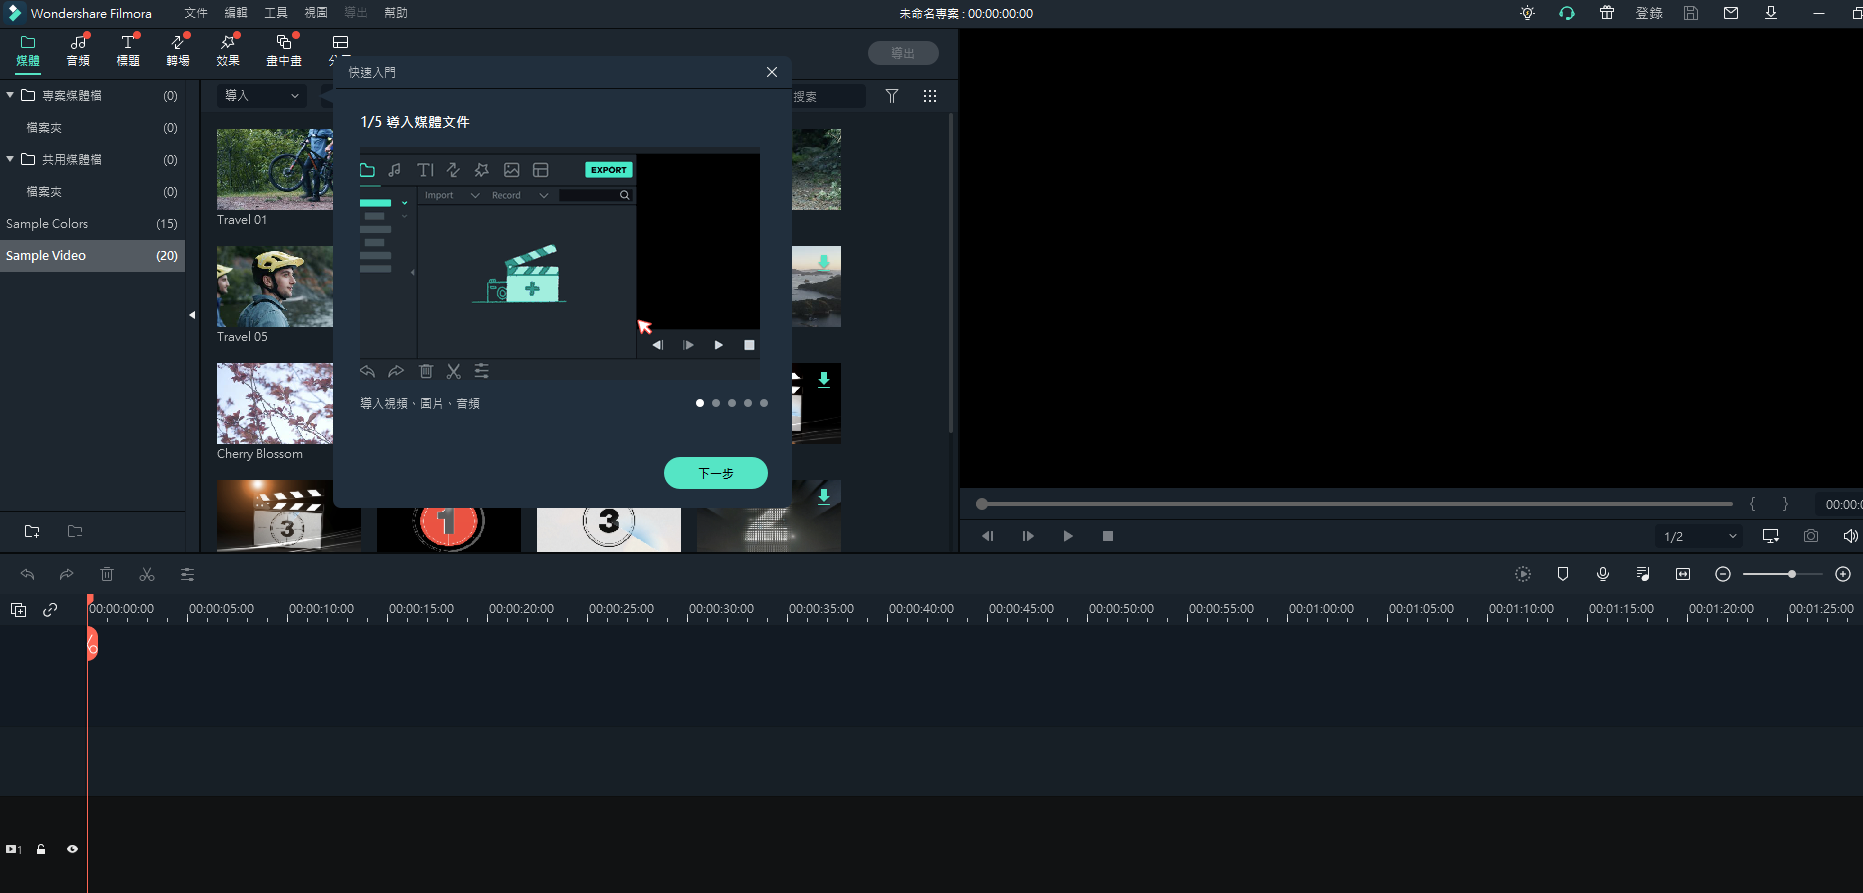Open the 標題 titles tab
Screen dimensions: 1863x893
point(128,50)
